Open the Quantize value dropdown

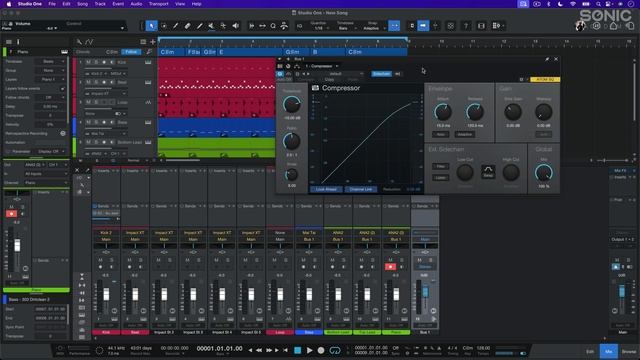319,28
